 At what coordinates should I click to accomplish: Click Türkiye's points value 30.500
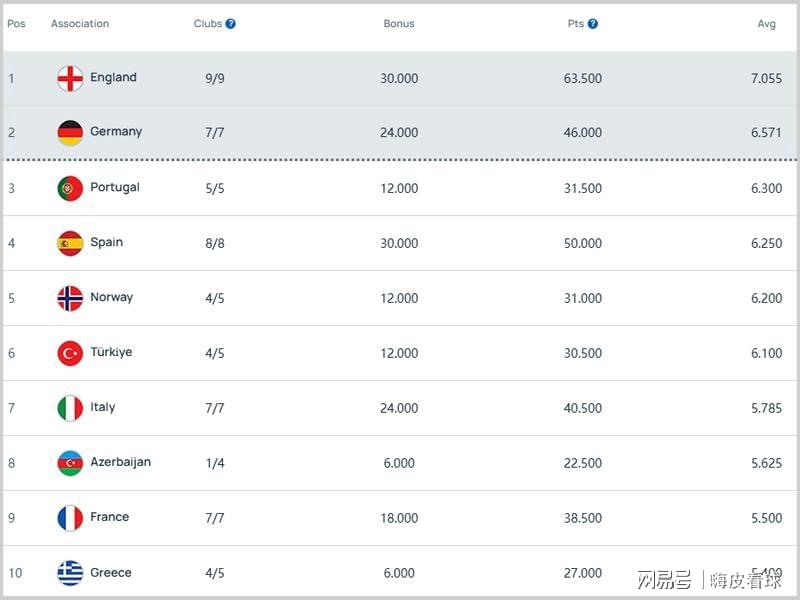583,353
